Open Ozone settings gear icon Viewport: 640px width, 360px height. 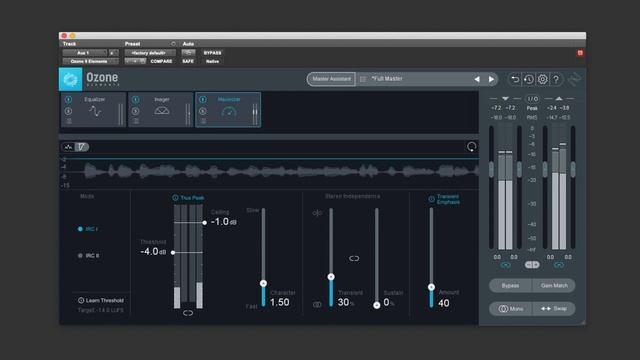[542, 79]
